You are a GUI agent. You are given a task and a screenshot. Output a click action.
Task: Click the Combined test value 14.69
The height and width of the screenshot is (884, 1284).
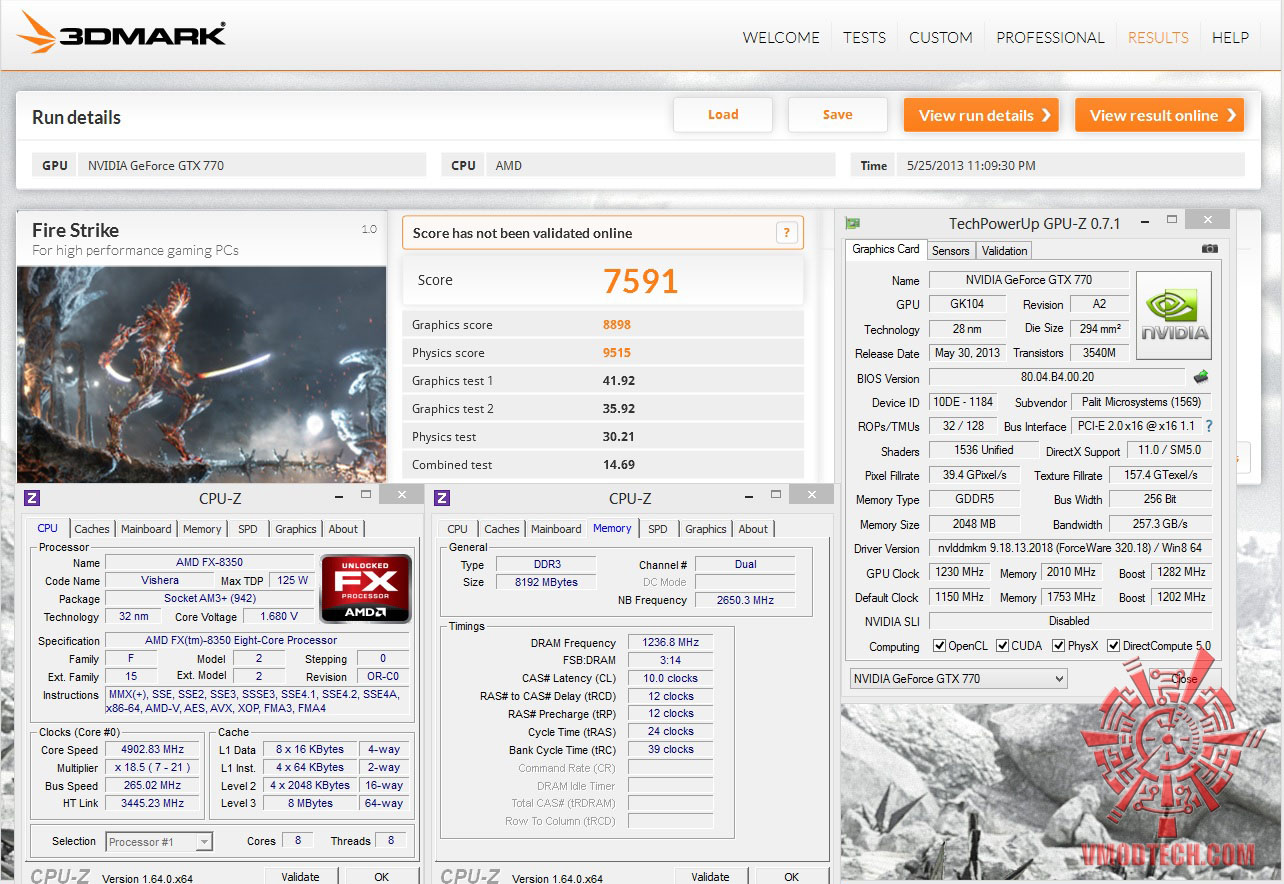coord(619,465)
